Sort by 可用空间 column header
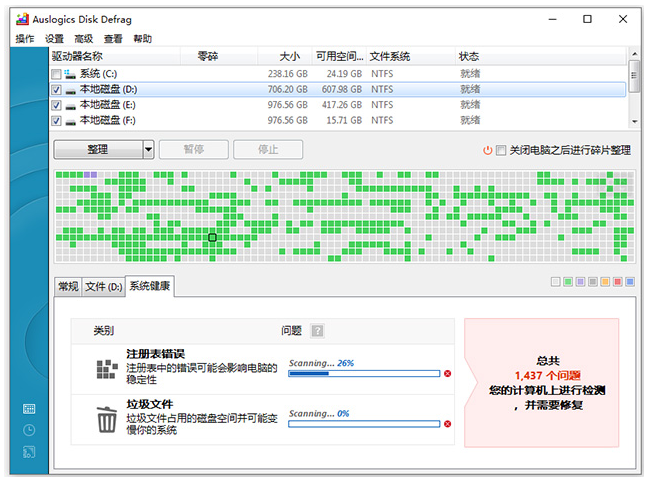The width and height of the screenshot is (650, 480). coord(339,56)
